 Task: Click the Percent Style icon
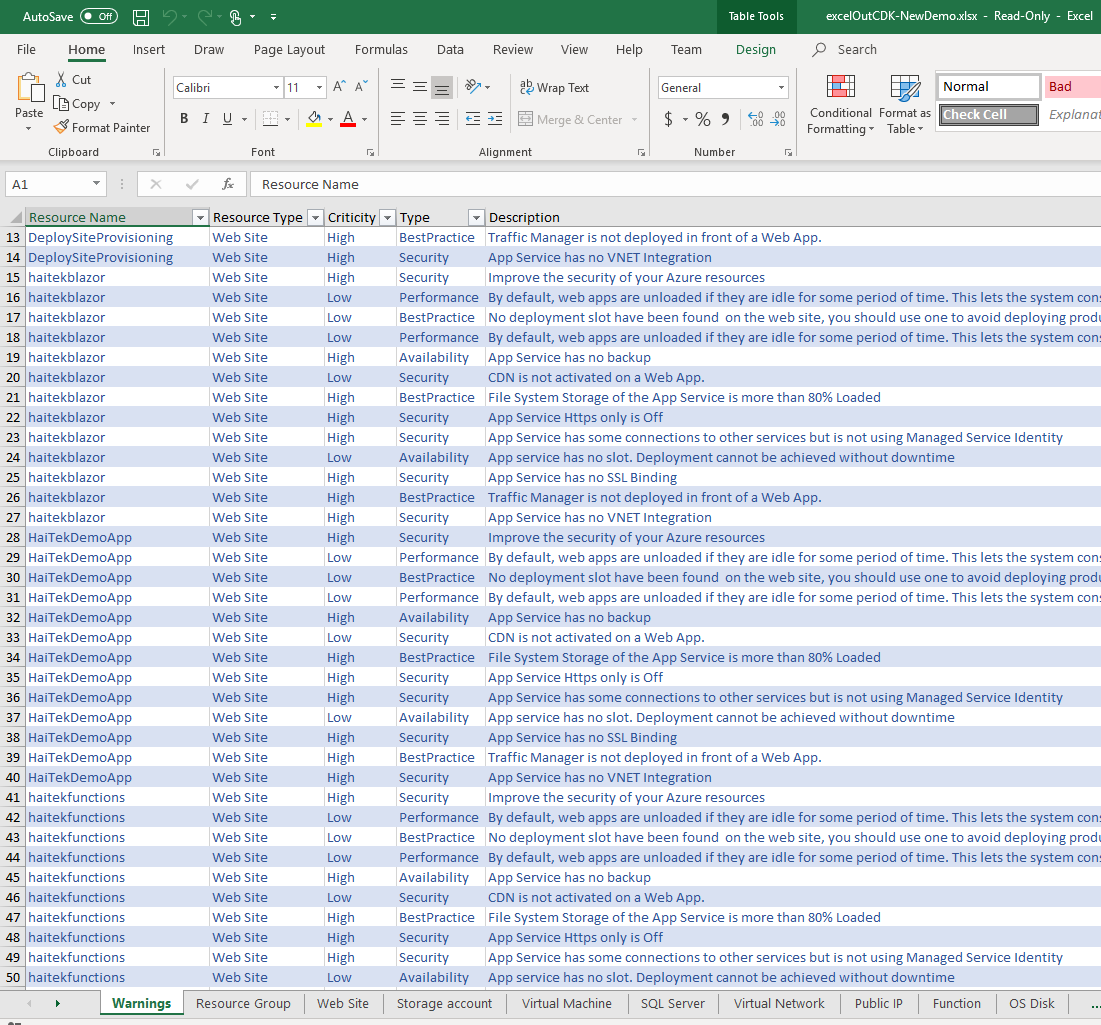click(x=703, y=119)
